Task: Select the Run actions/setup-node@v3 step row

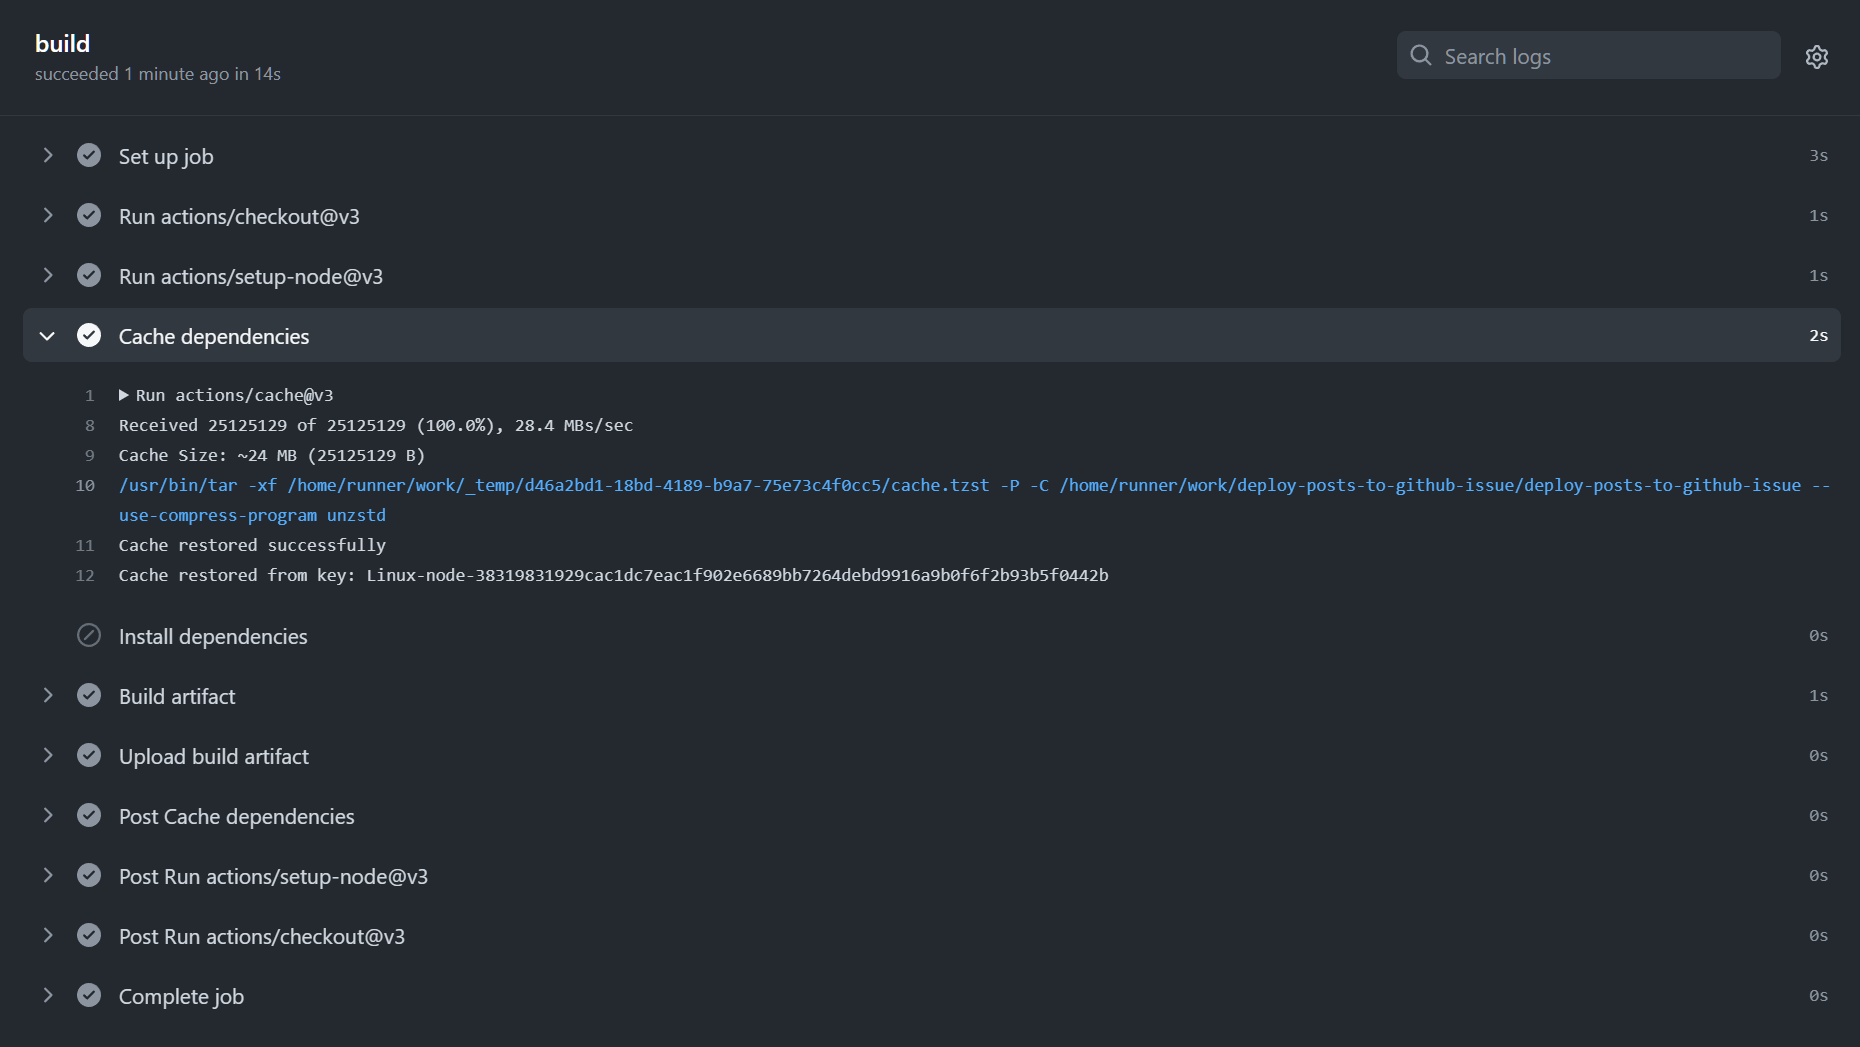Action: 251,275
